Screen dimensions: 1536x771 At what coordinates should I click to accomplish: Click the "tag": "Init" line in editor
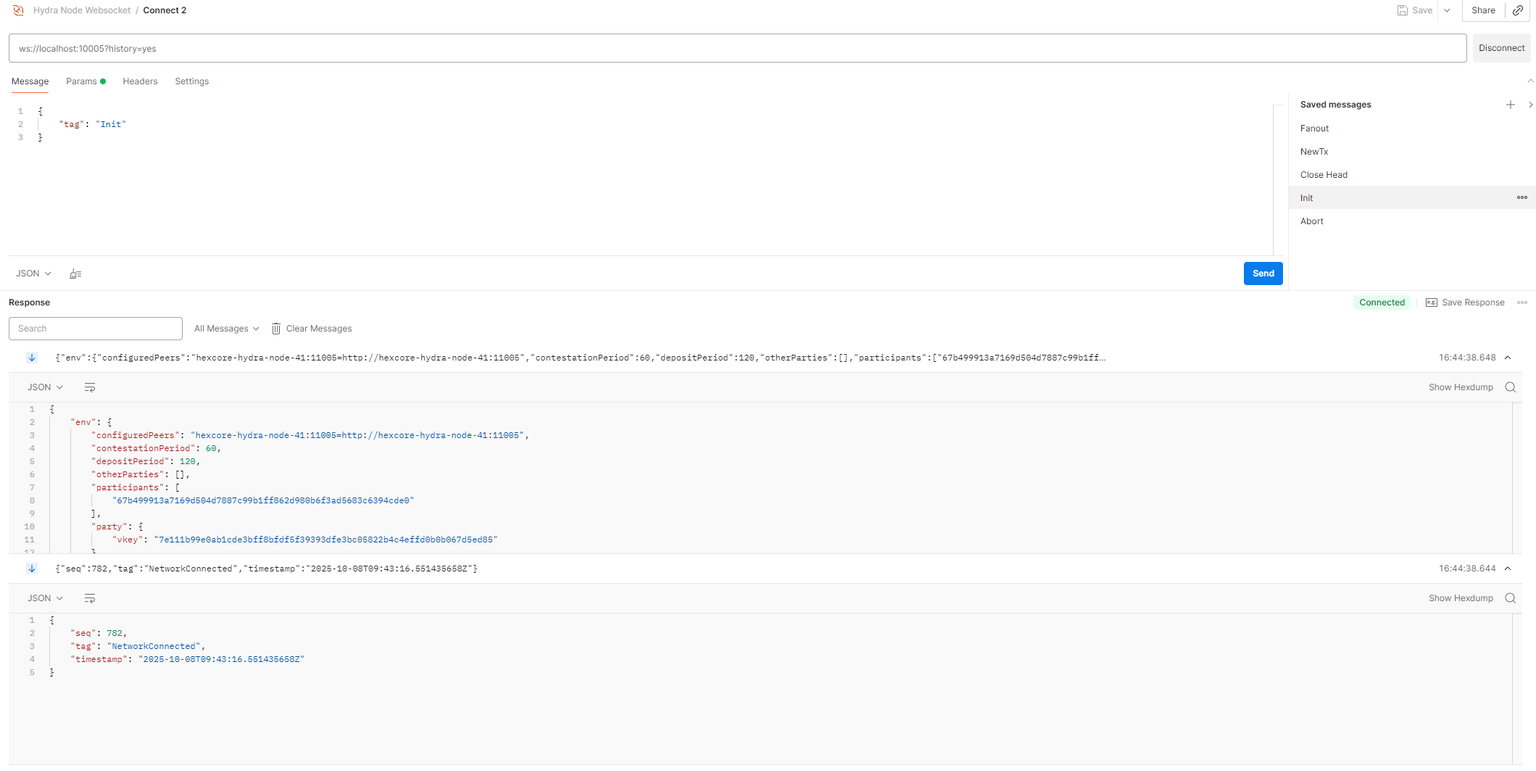[x=92, y=124]
